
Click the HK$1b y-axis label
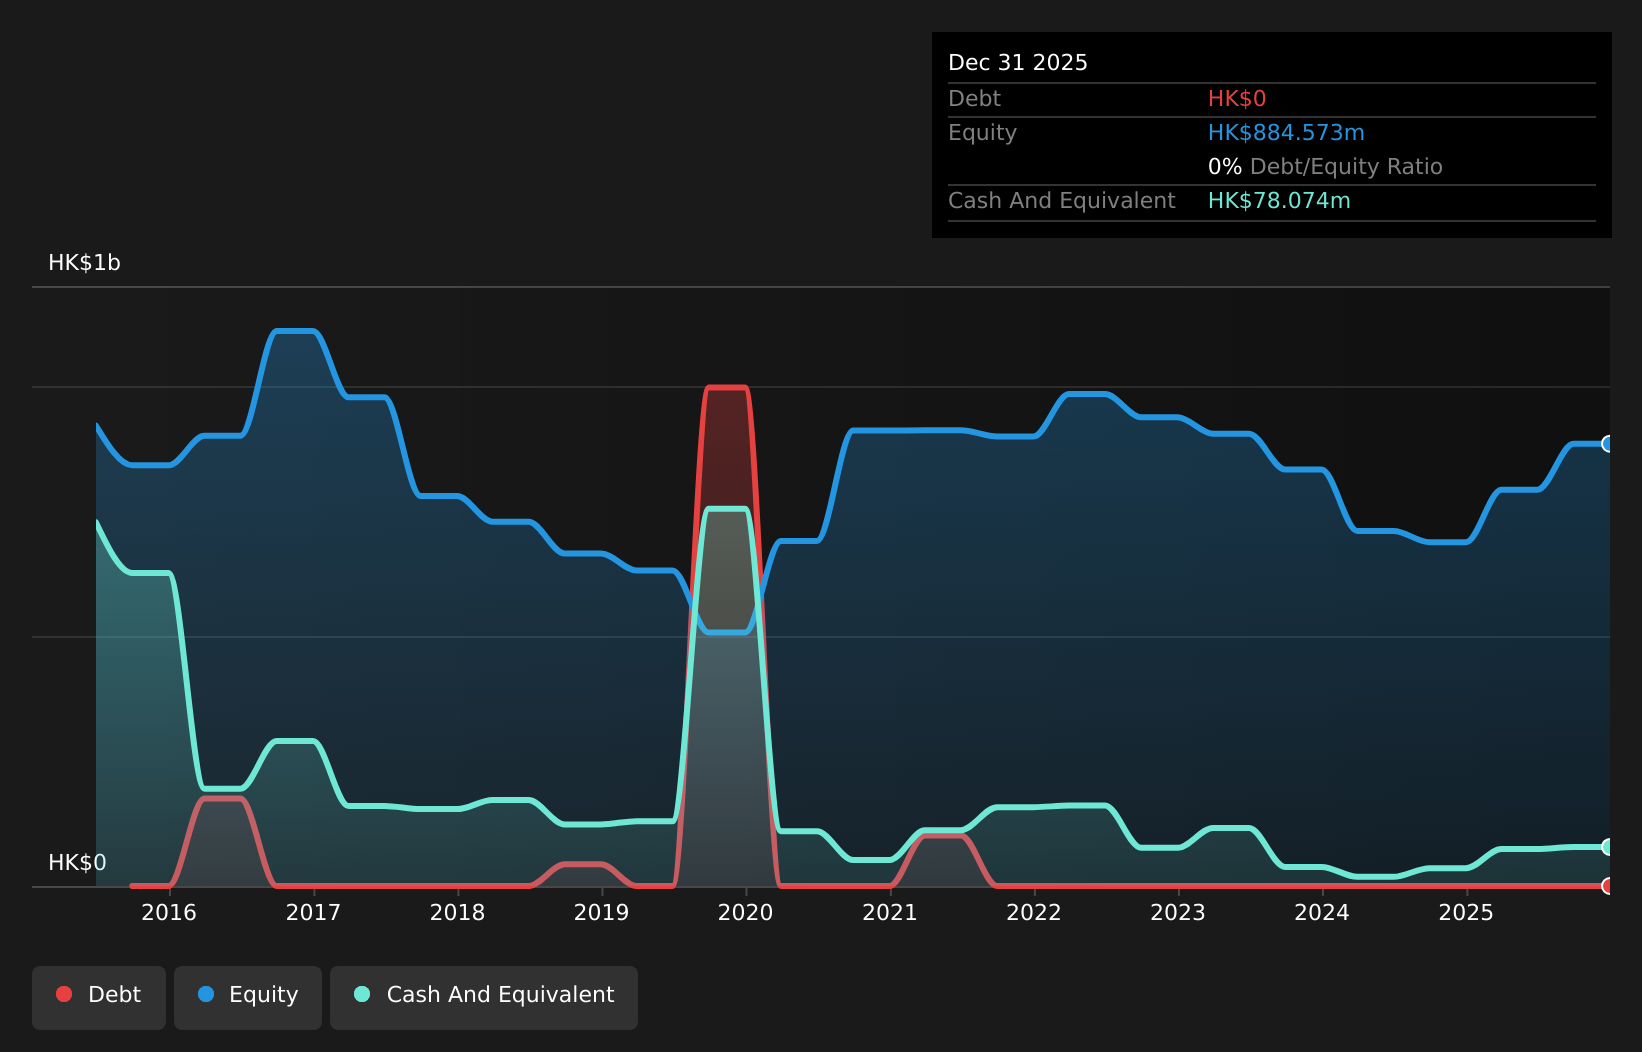click(84, 263)
